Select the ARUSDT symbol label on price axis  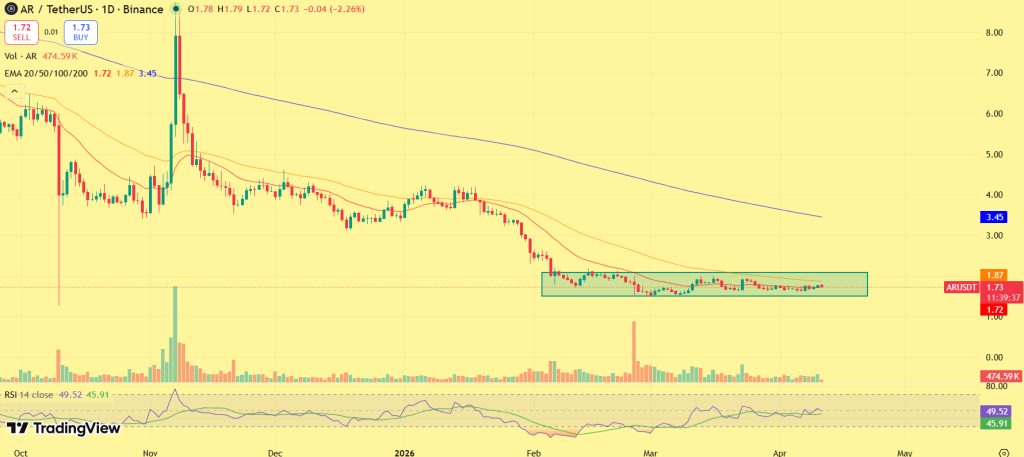(964, 287)
